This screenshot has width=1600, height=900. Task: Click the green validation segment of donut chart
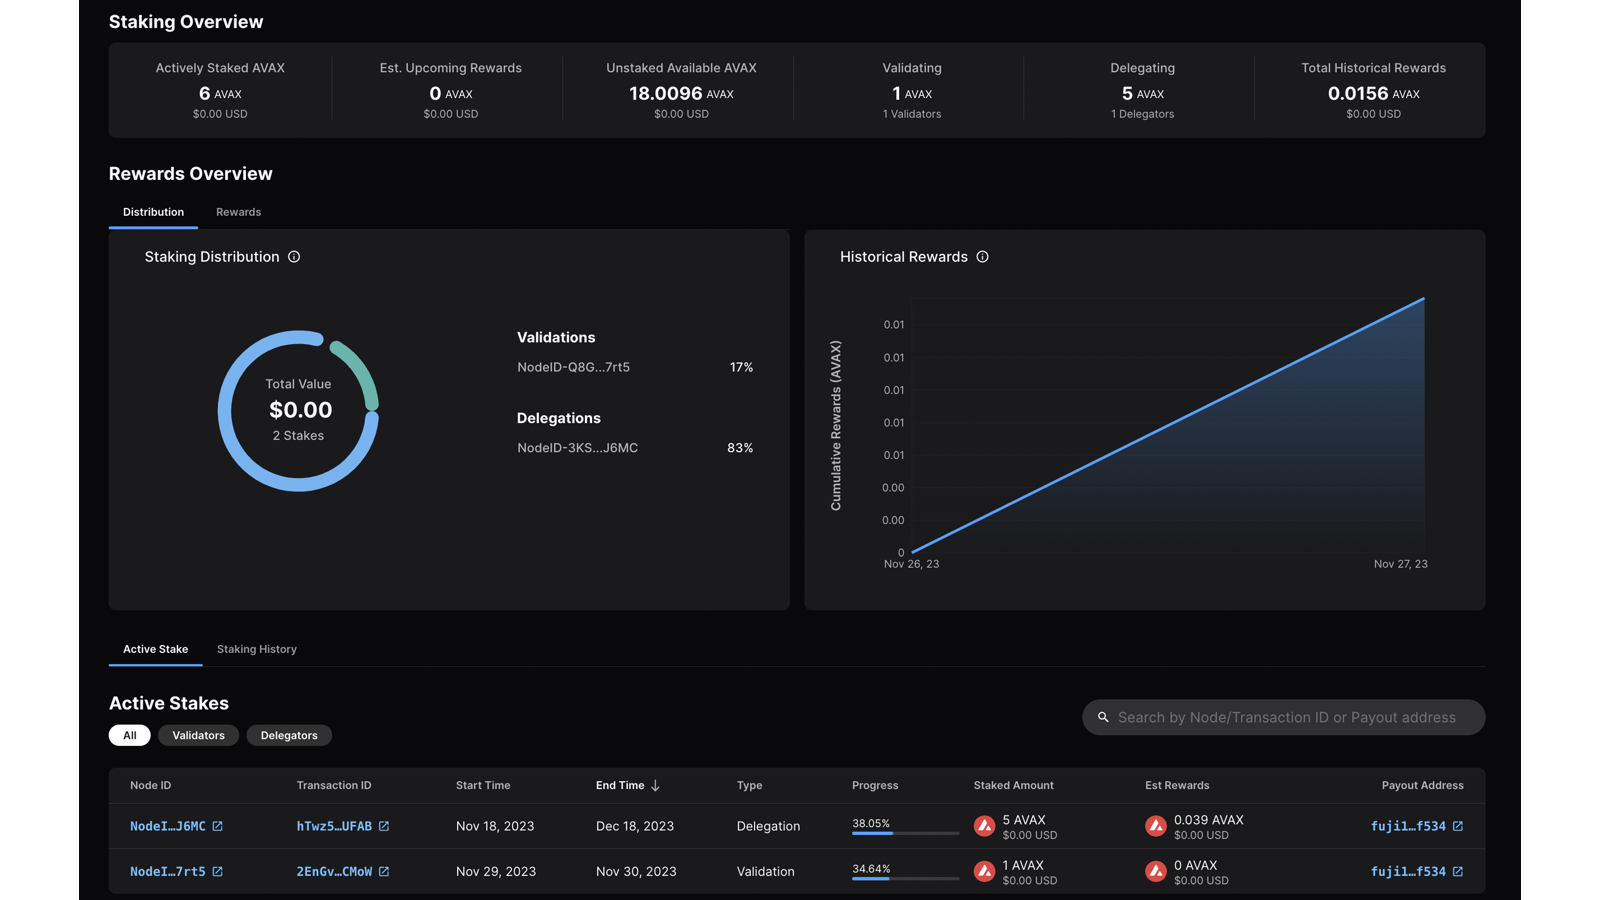(x=360, y=370)
